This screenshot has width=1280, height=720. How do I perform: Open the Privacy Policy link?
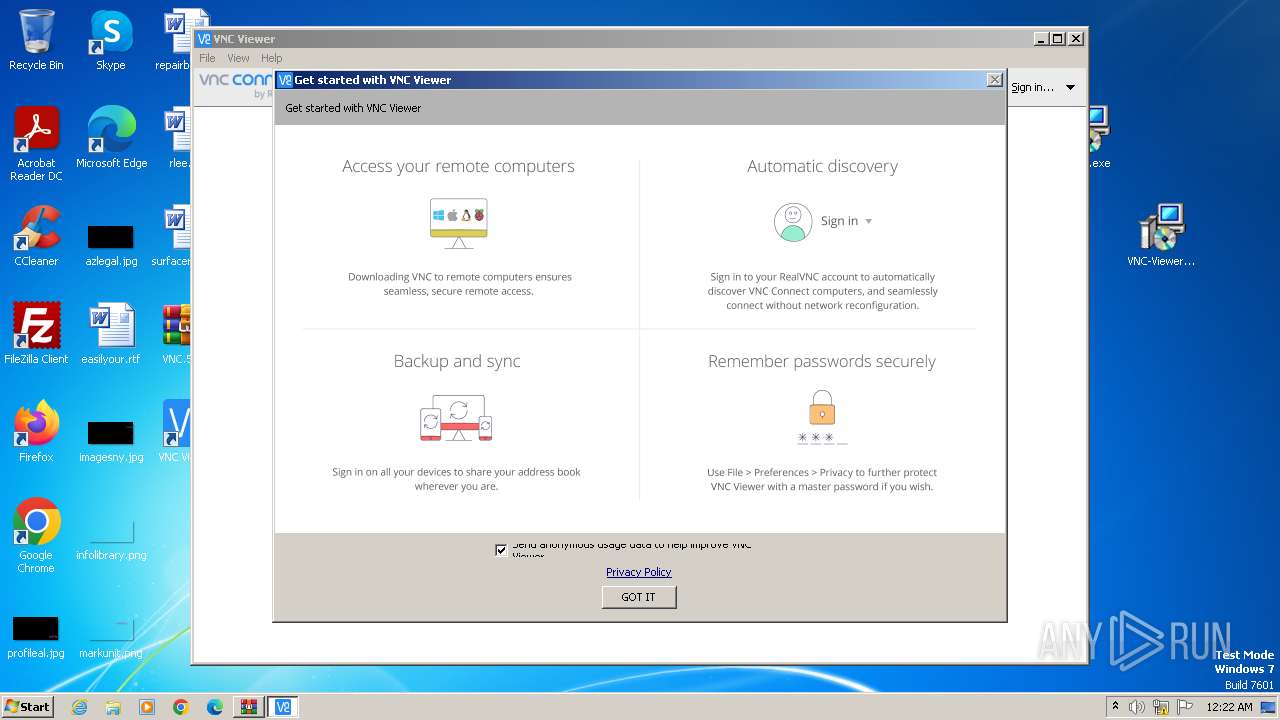(x=638, y=572)
